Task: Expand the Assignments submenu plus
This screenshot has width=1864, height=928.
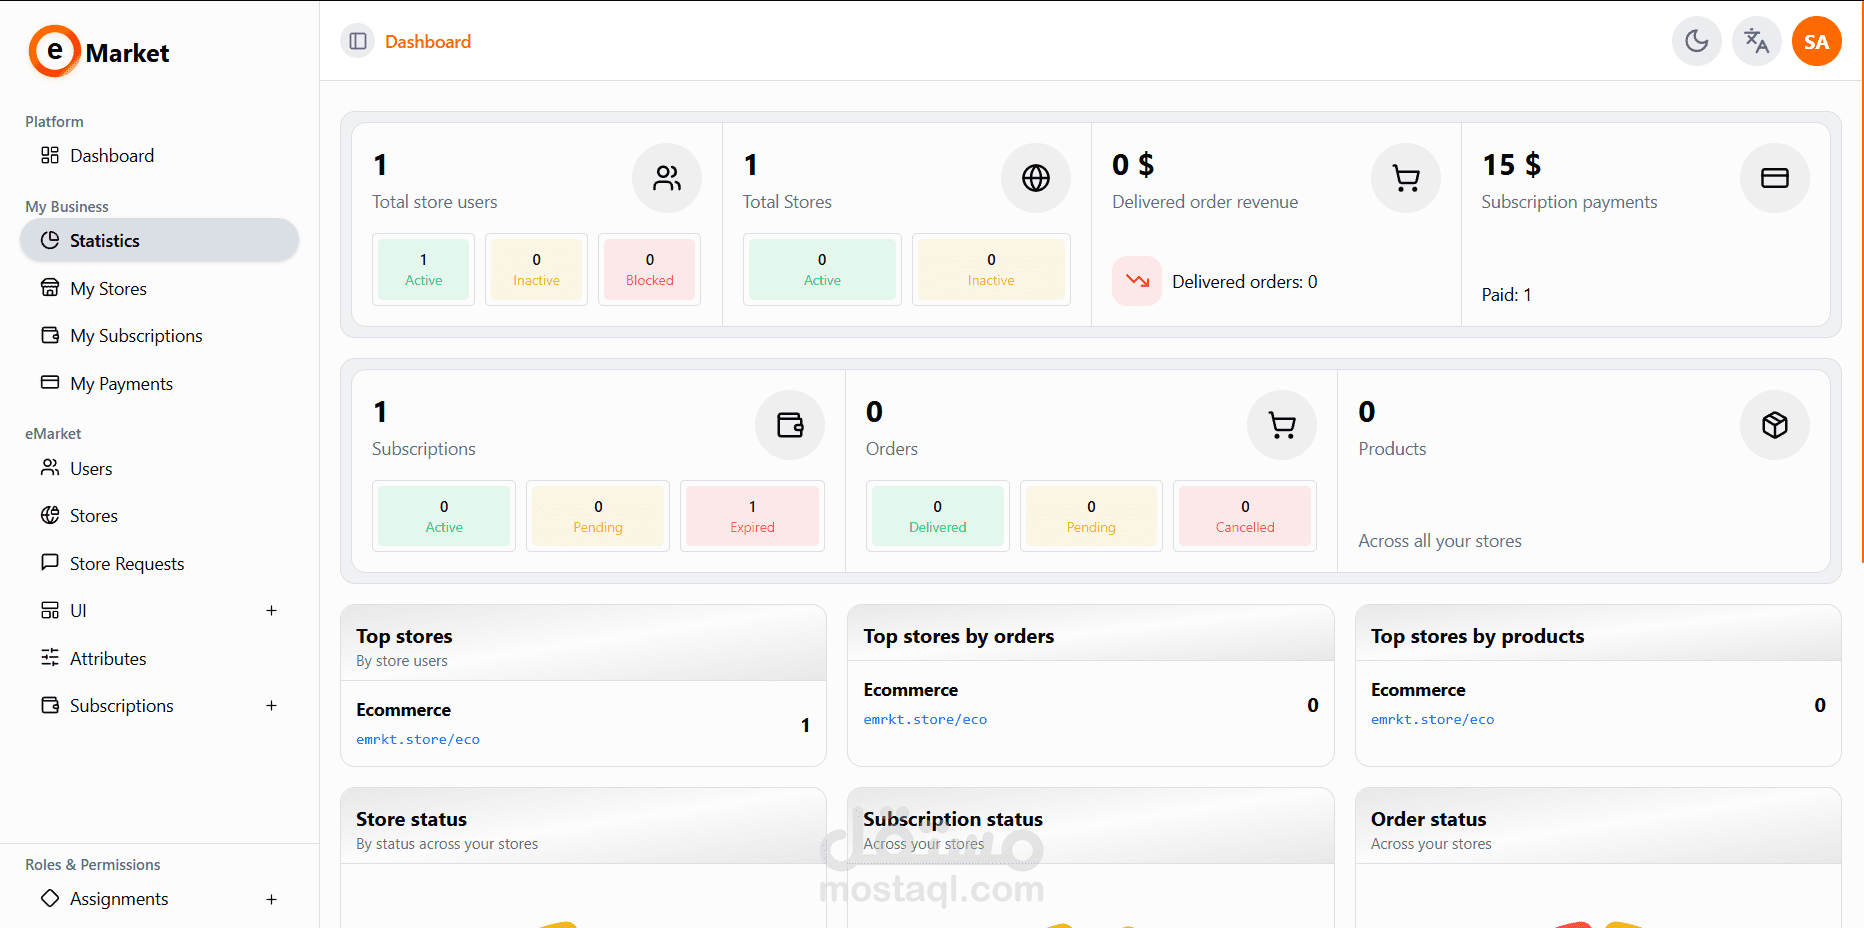Action: 271,899
